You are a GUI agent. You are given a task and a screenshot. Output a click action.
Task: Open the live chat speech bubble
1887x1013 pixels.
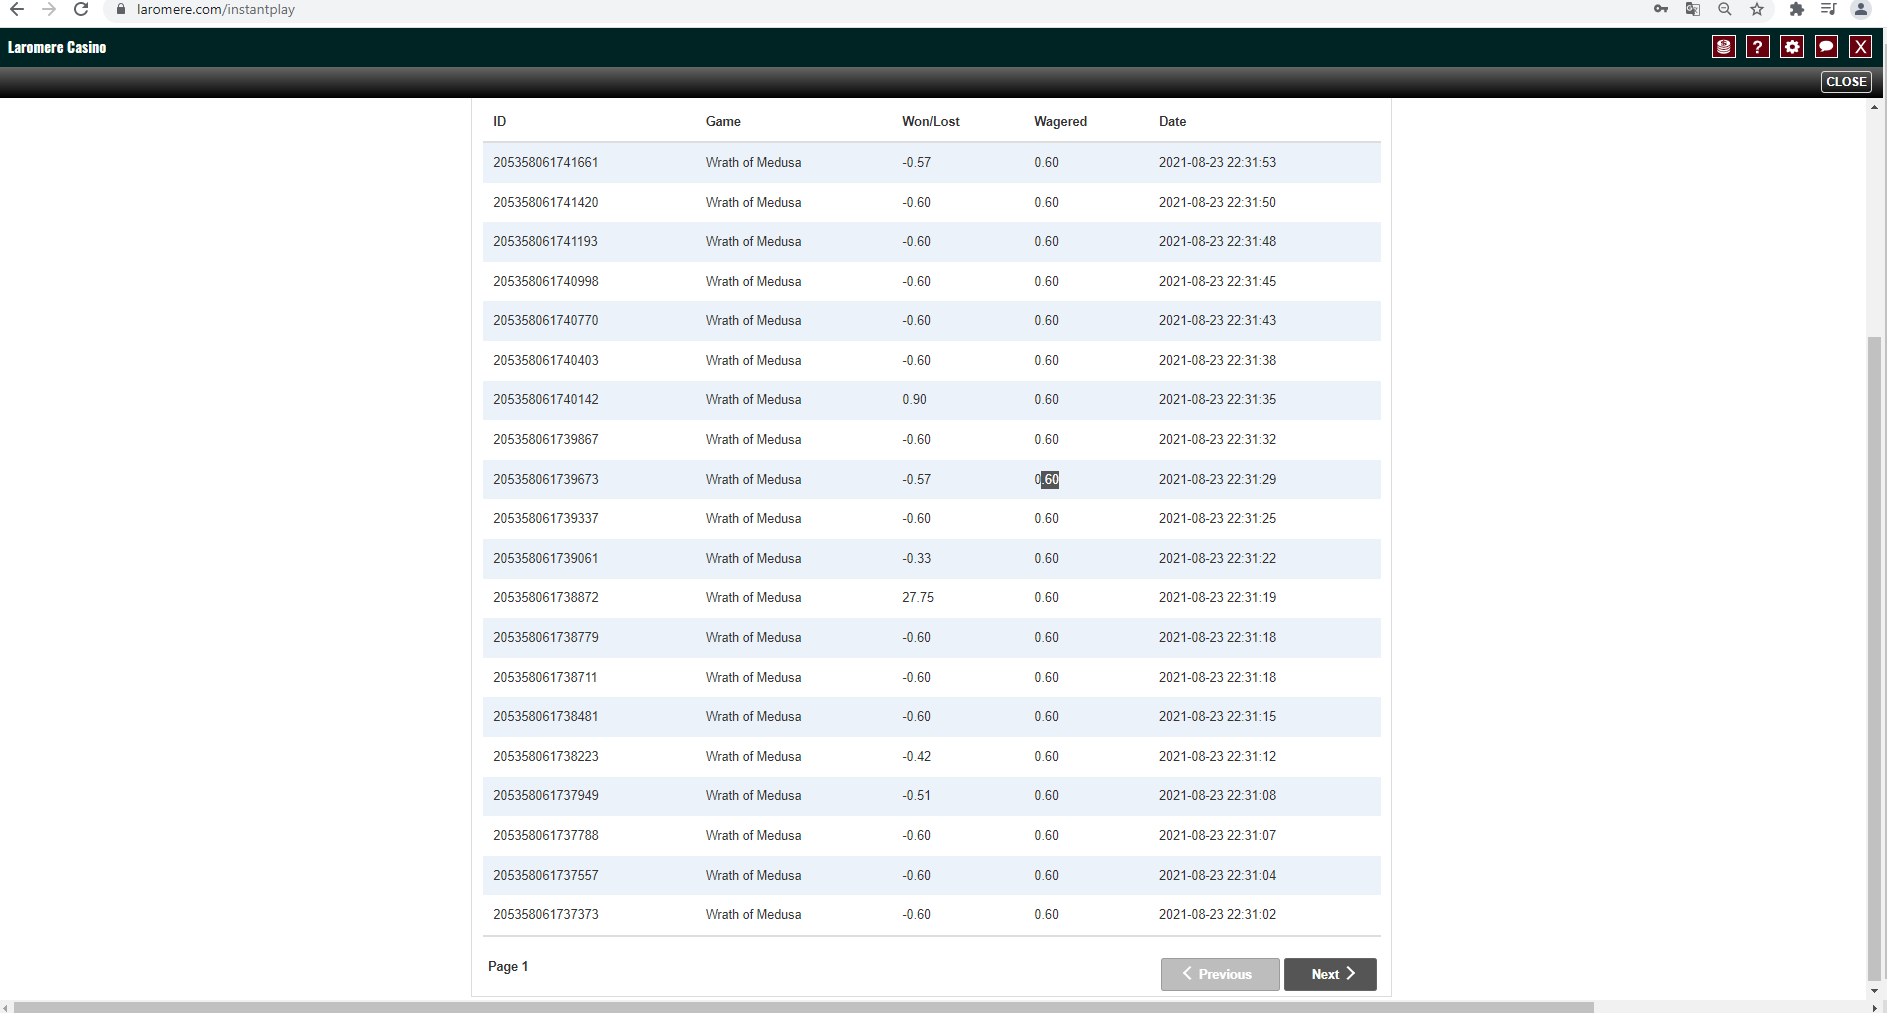(x=1826, y=47)
